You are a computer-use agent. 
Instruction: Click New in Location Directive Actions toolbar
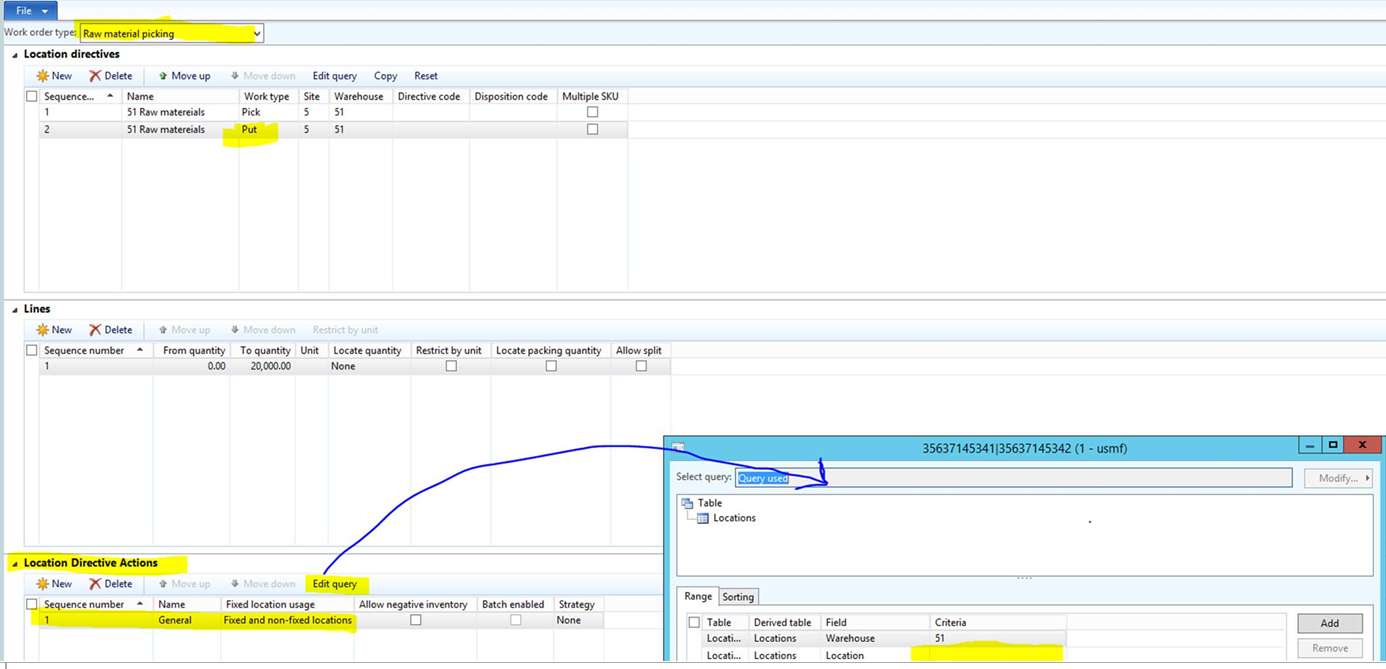tap(41, 583)
